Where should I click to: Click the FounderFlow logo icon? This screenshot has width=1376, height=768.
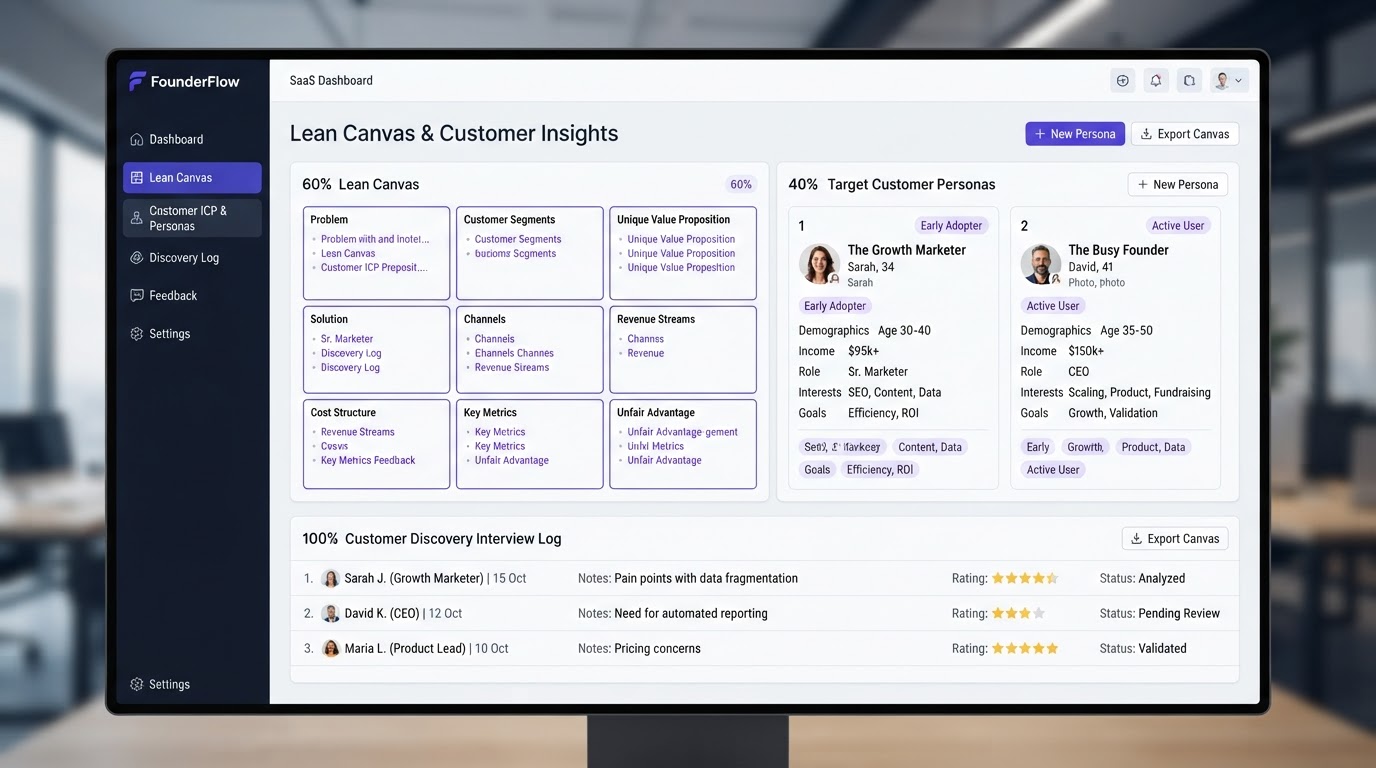click(138, 81)
